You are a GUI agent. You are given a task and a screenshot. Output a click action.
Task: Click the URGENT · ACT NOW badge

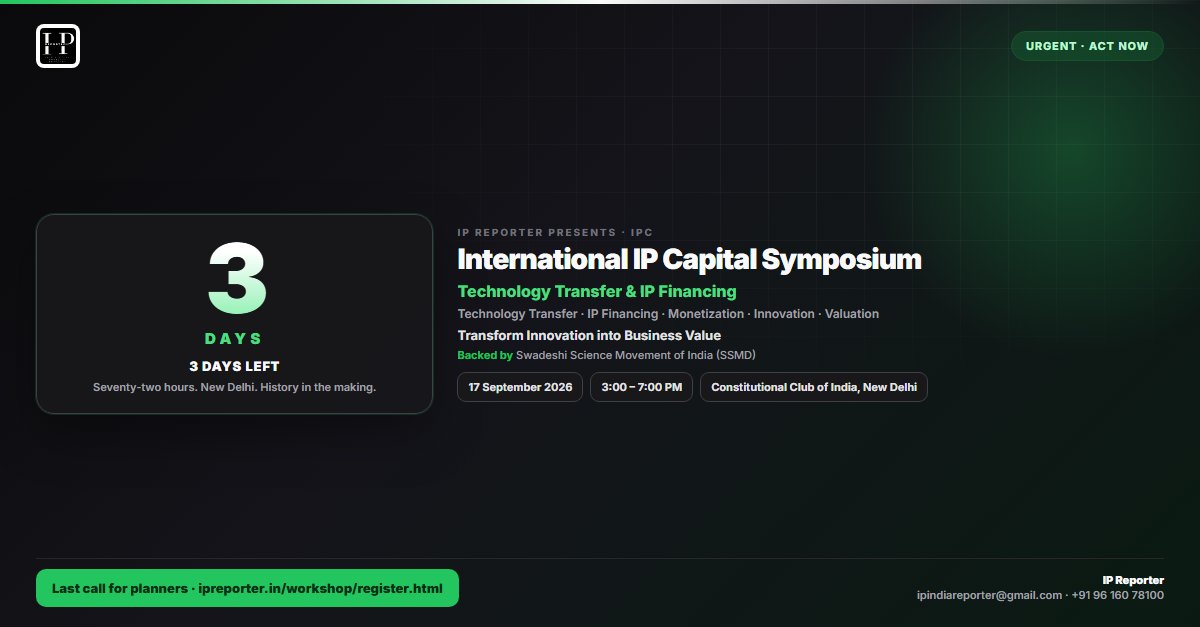(x=1087, y=46)
